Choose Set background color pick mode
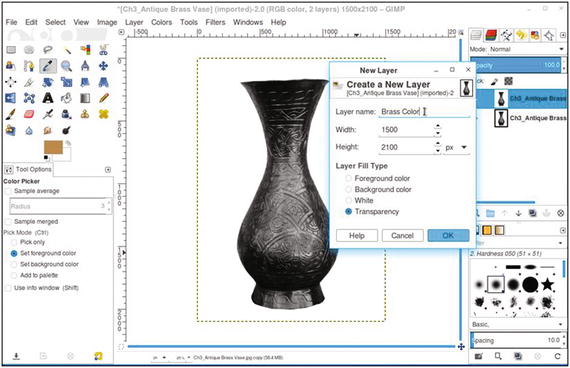Screen dimensions: 570x368 pyautogui.click(x=14, y=264)
